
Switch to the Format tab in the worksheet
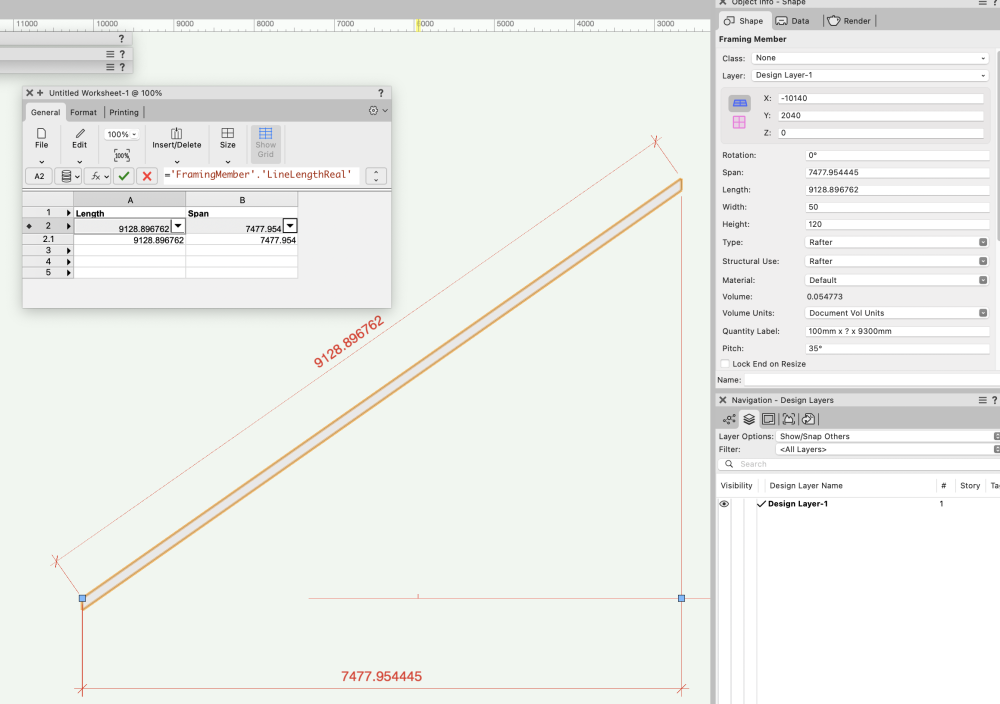point(83,112)
